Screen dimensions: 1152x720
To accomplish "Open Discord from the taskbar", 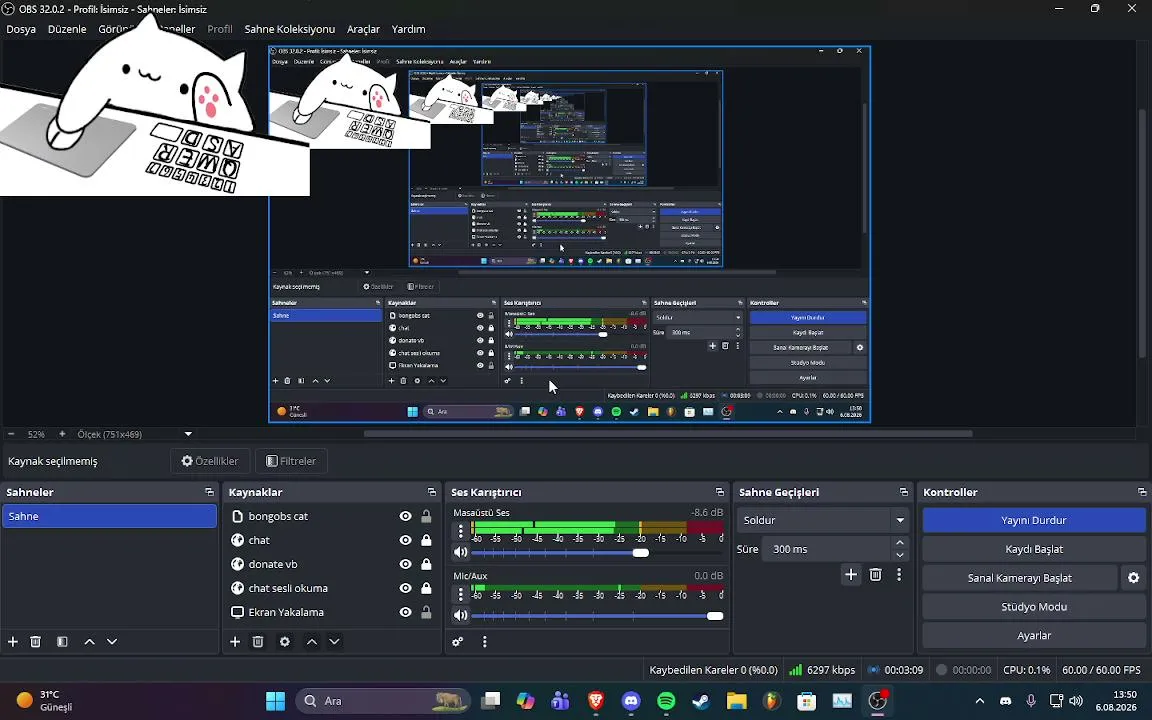I will pos(631,700).
